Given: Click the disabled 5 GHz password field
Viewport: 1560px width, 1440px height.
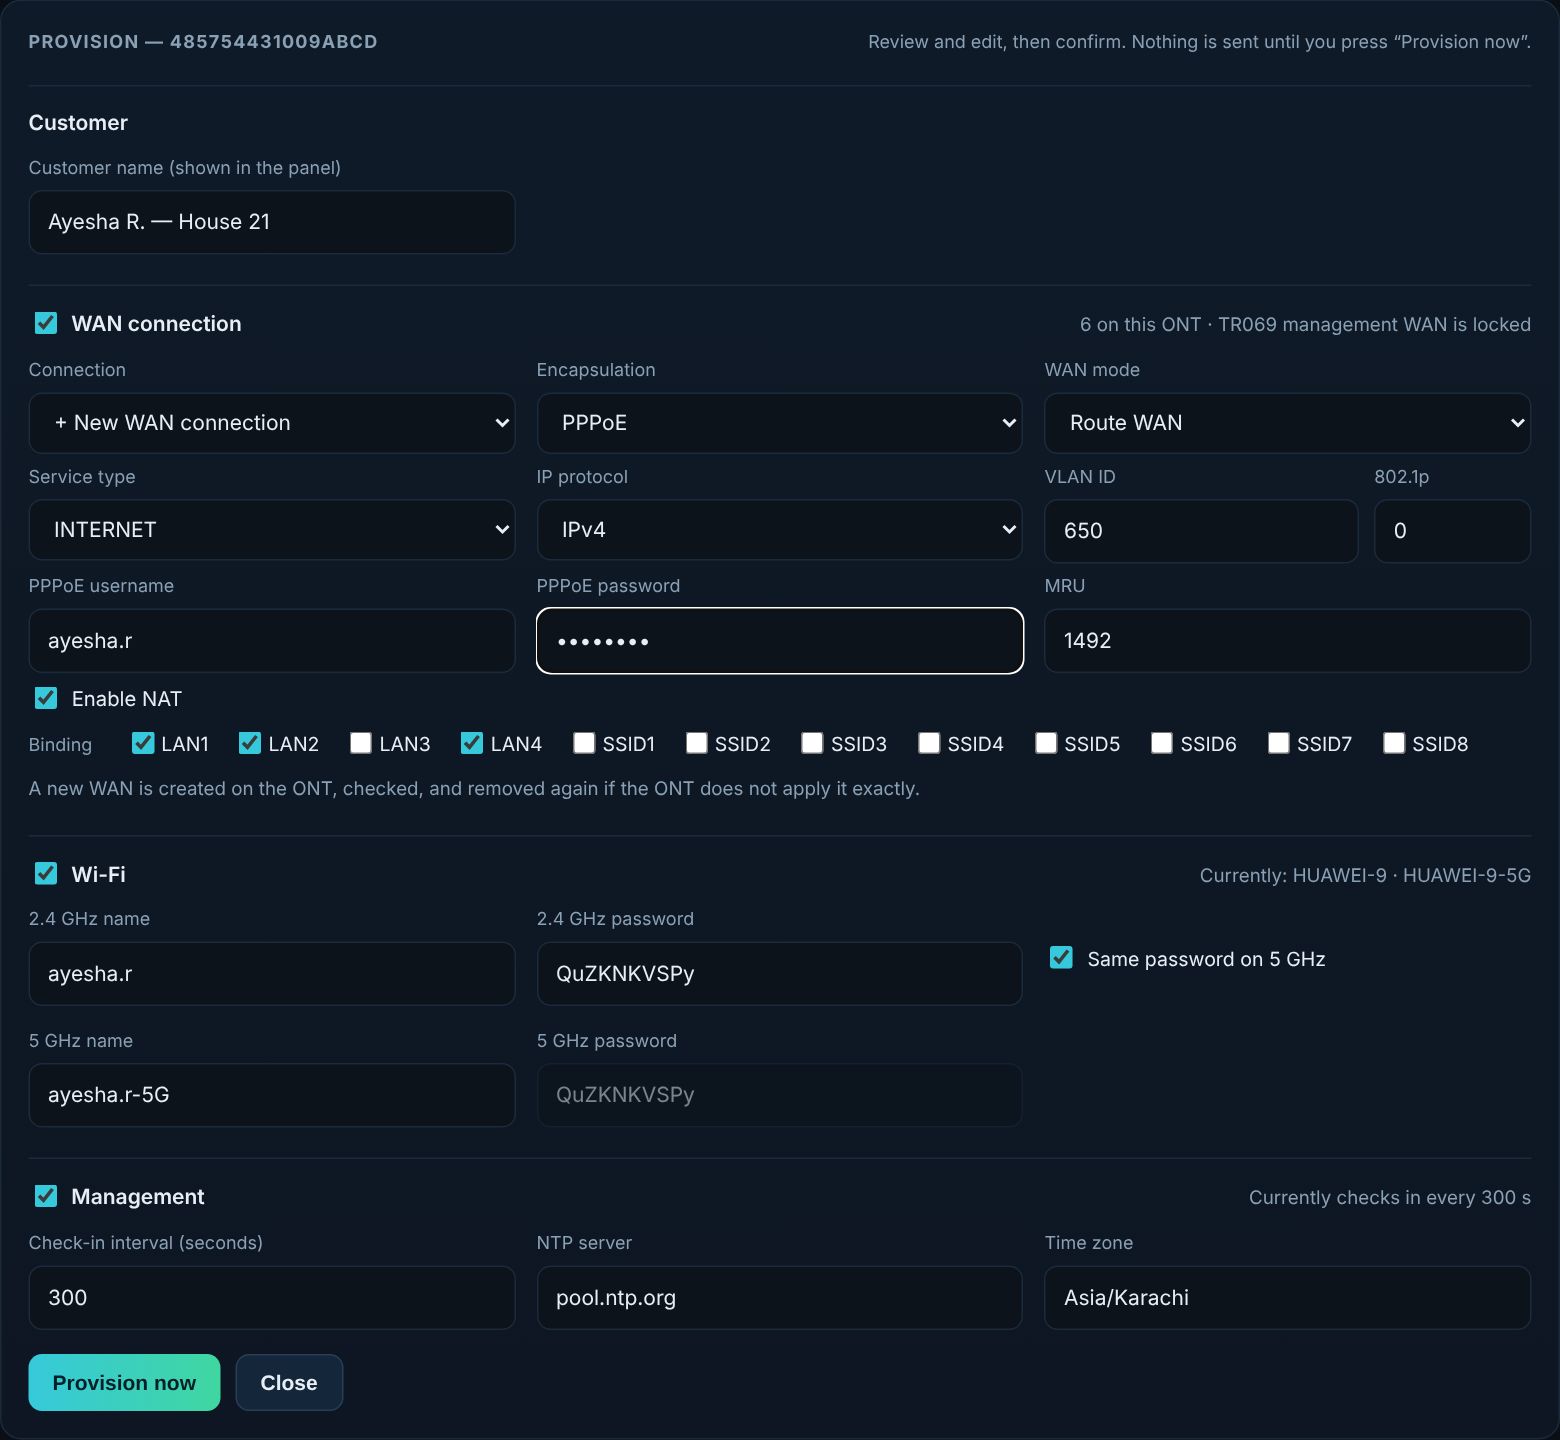Looking at the screenshot, I should (x=779, y=1095).
